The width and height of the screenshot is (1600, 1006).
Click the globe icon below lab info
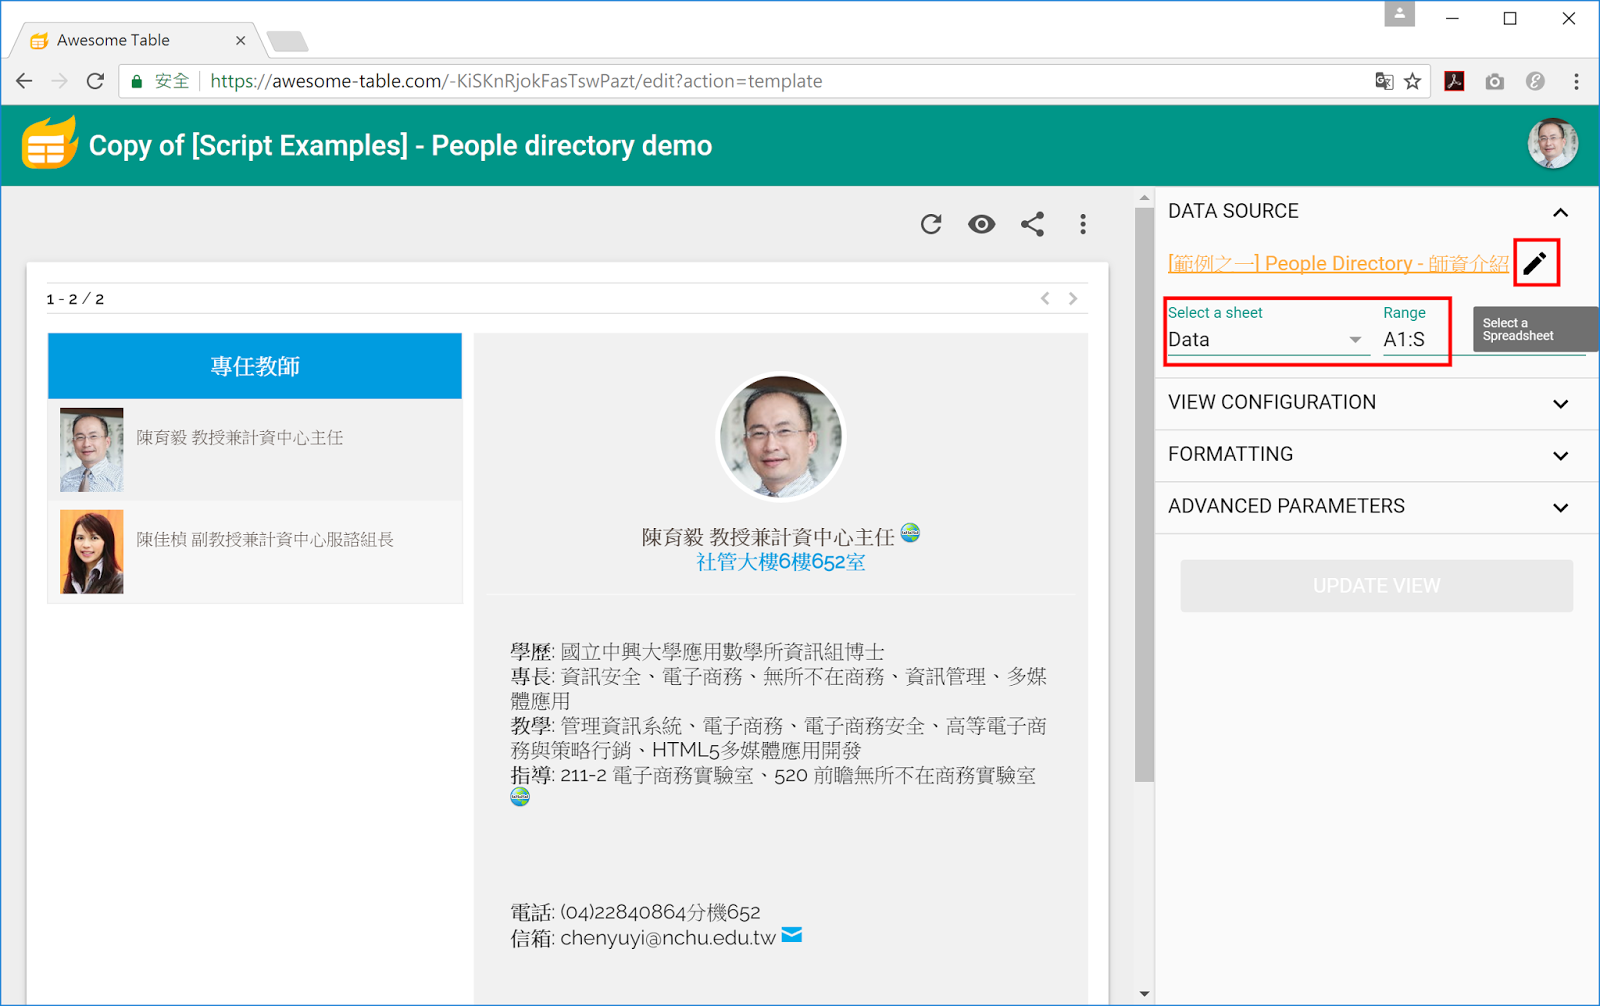point(520,797)
